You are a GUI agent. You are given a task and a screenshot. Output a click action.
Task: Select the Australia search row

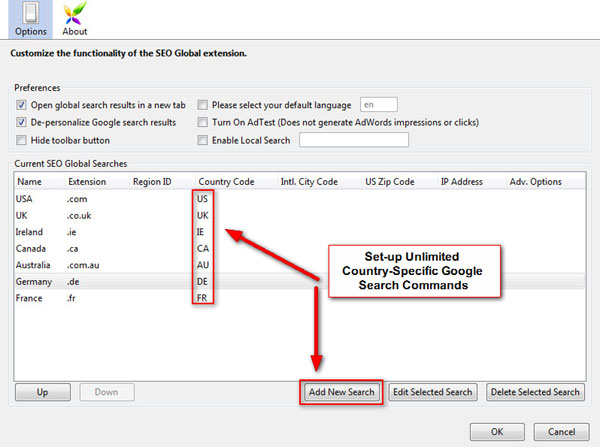[x=300, y=265]
